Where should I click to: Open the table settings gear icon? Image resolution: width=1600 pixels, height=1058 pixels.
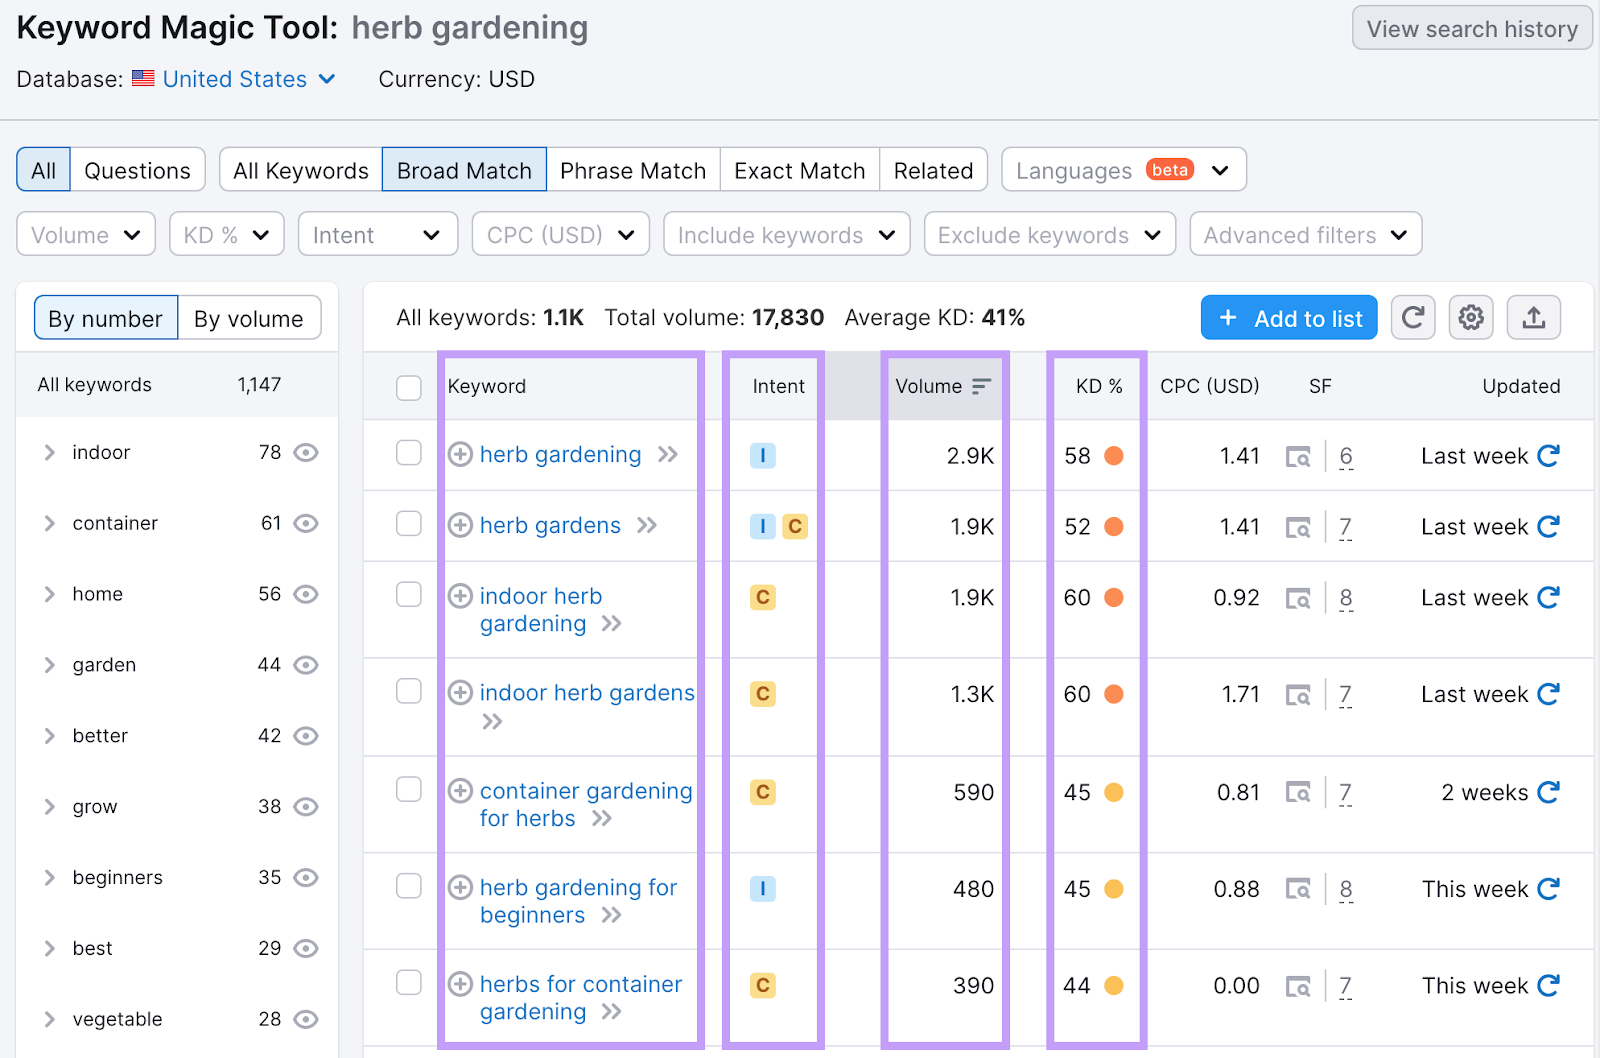pyautogui.click(x=1470, y=317)
